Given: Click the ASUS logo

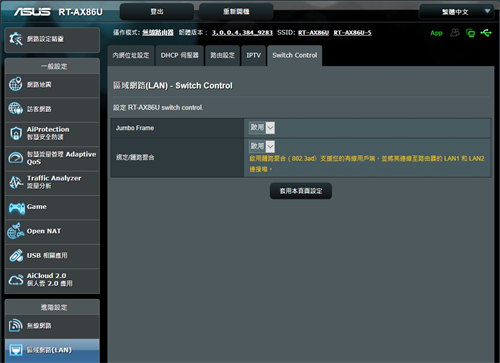Looking at the screenshot, I should (x=32, y=12).
